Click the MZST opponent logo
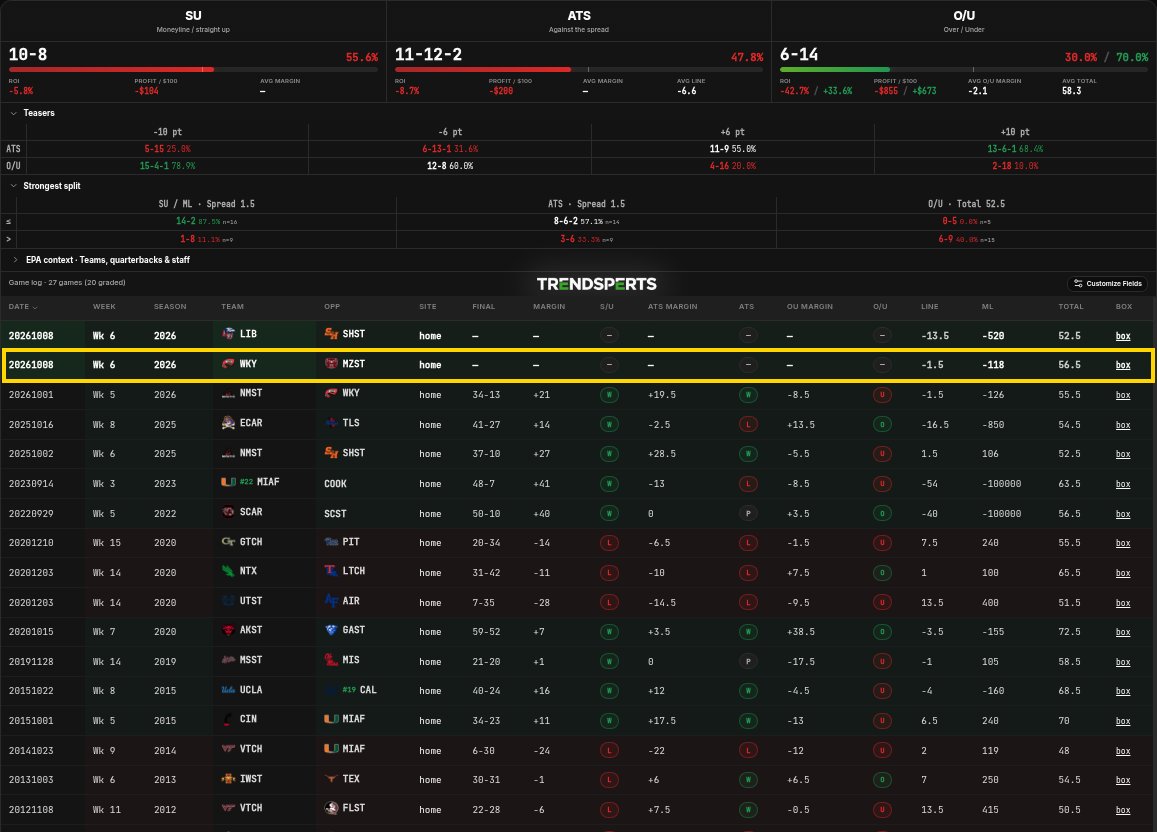 (x=331, y=364)
